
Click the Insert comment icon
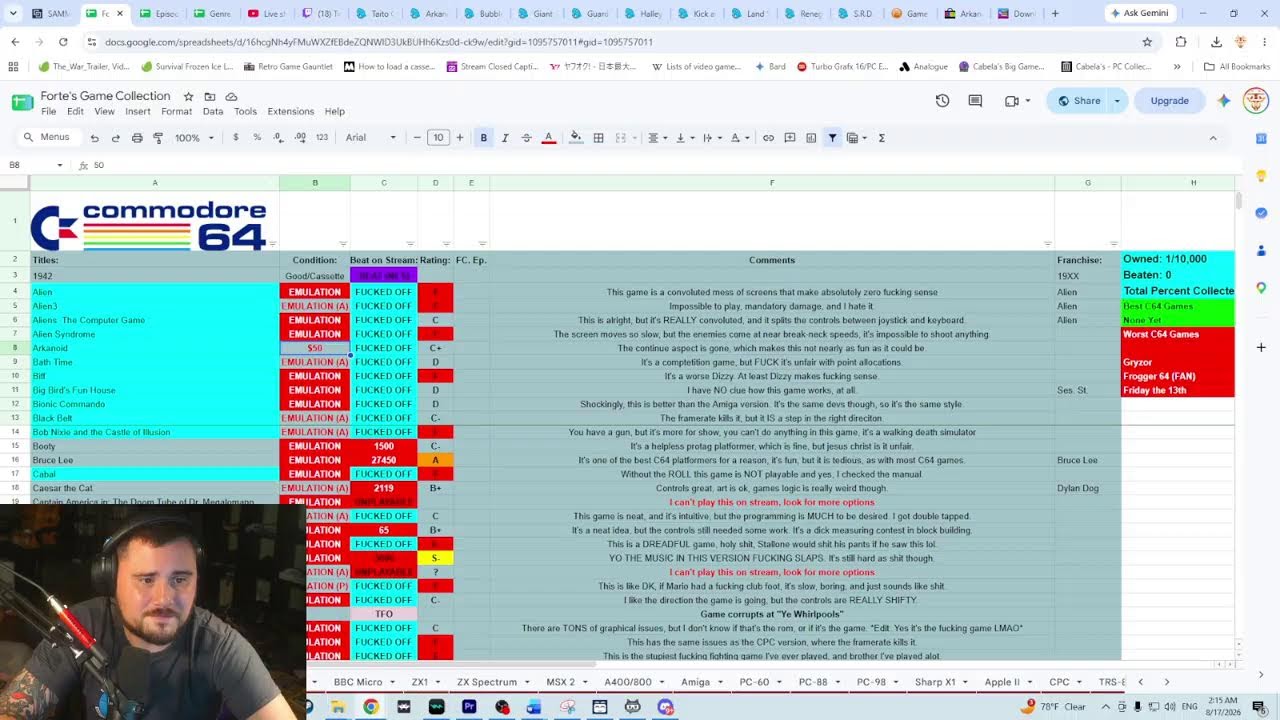click(x=790, y=138)
